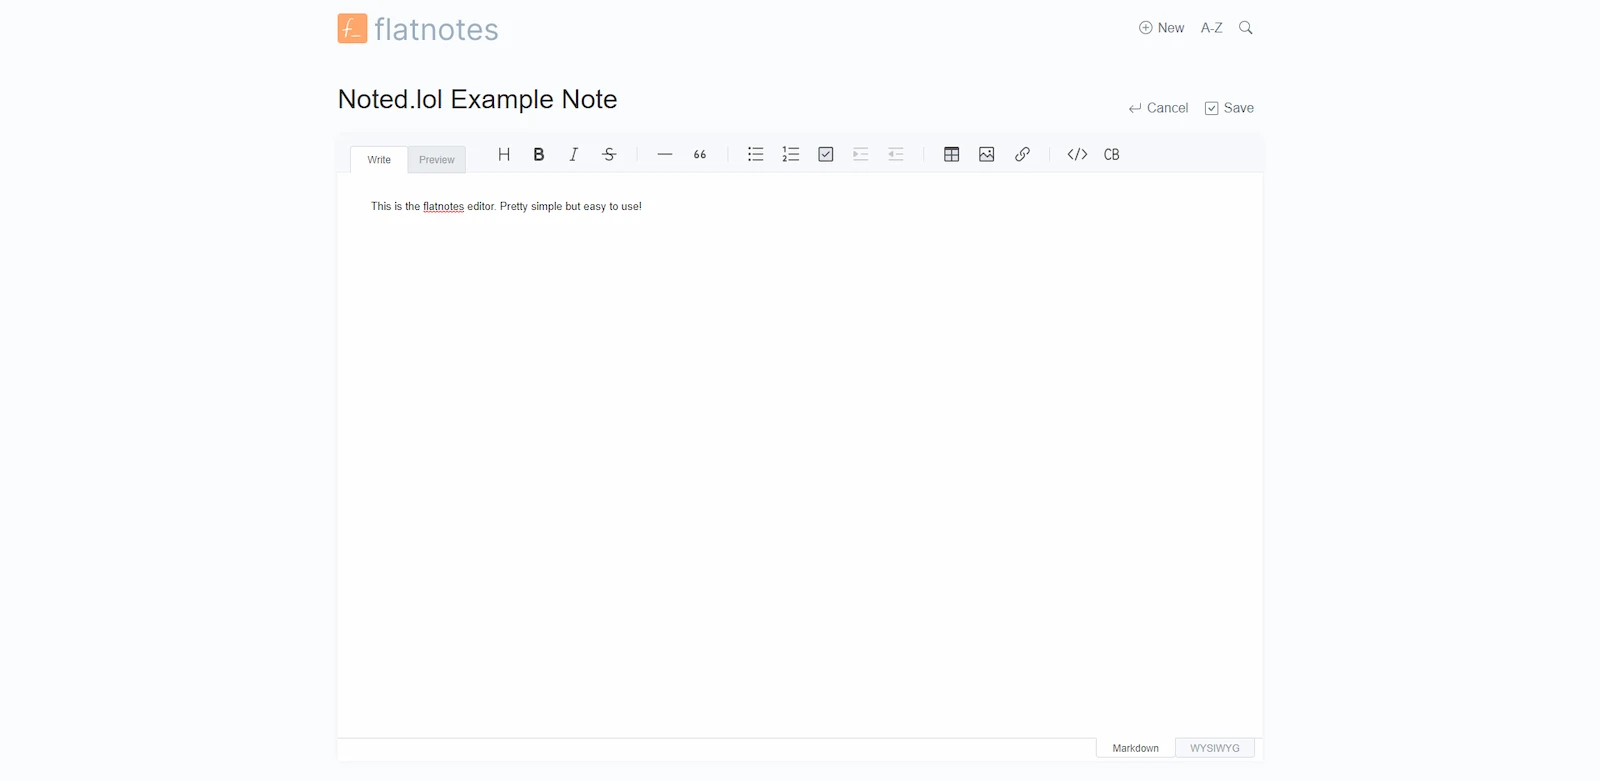Insert a code block (CB)
The height and width of the screenshot is (781, 1600).
[1112, 154]
